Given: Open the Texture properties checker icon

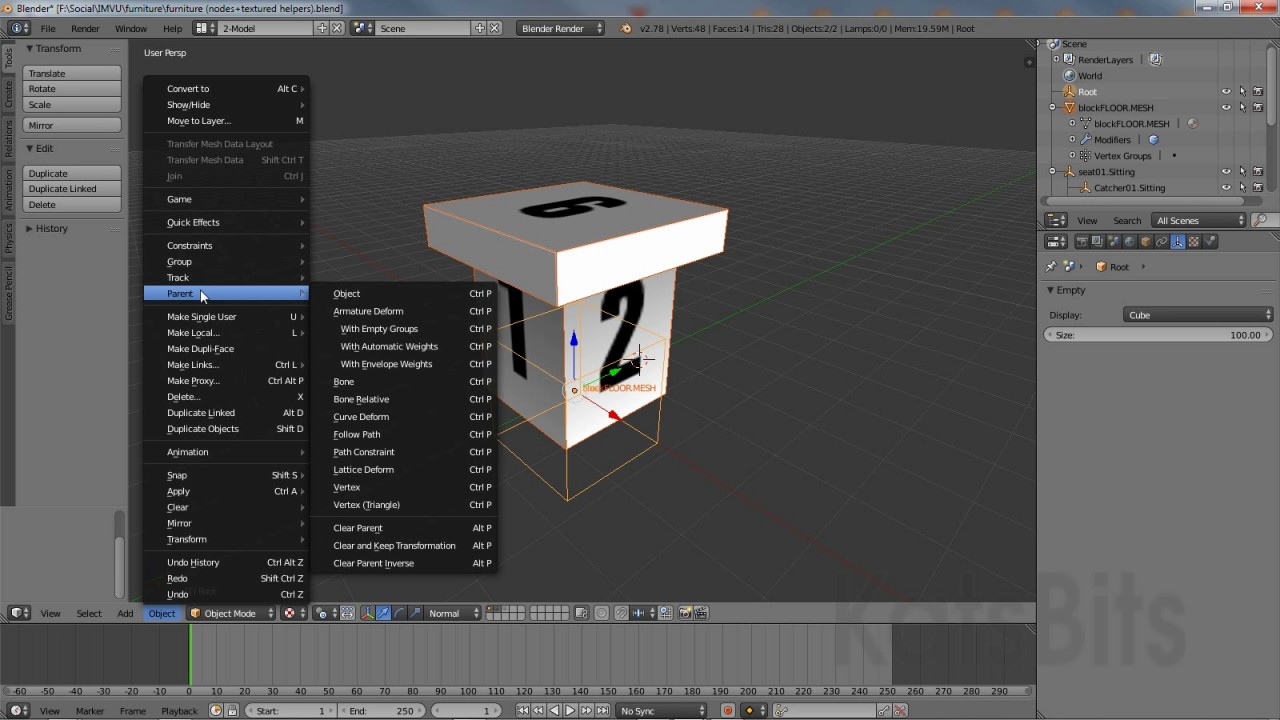Looking at the screenshot, I should (x=1193, y=241).
